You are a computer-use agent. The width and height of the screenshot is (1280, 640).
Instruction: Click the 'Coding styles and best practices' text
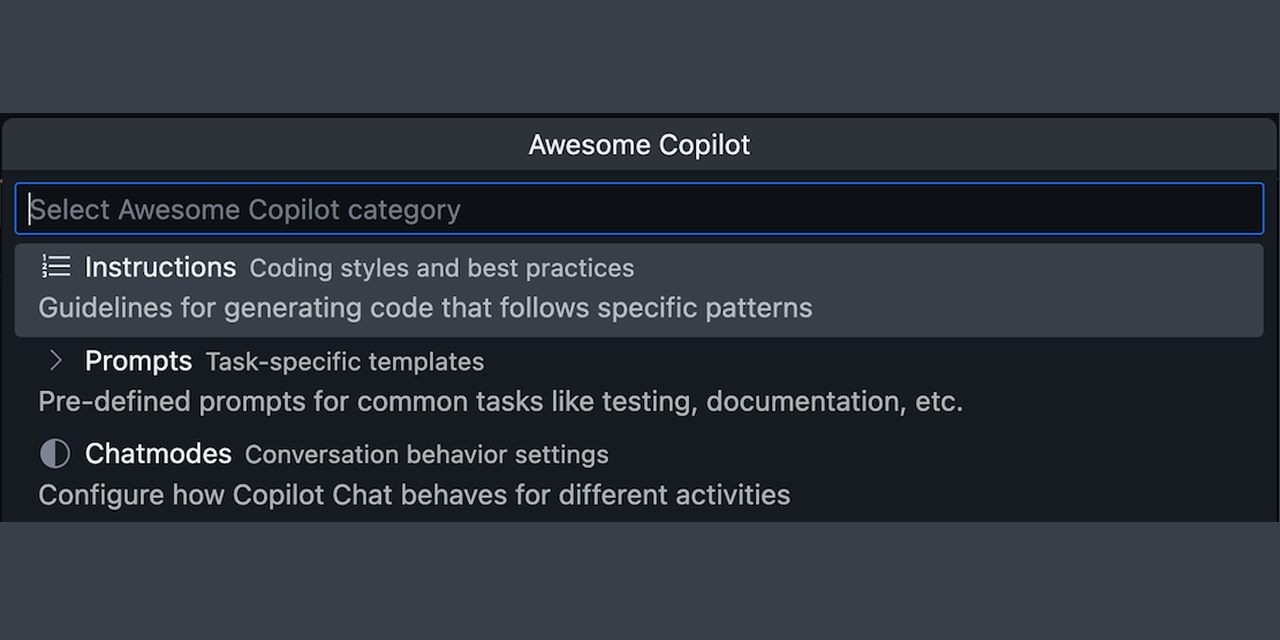tap(442, 268)
